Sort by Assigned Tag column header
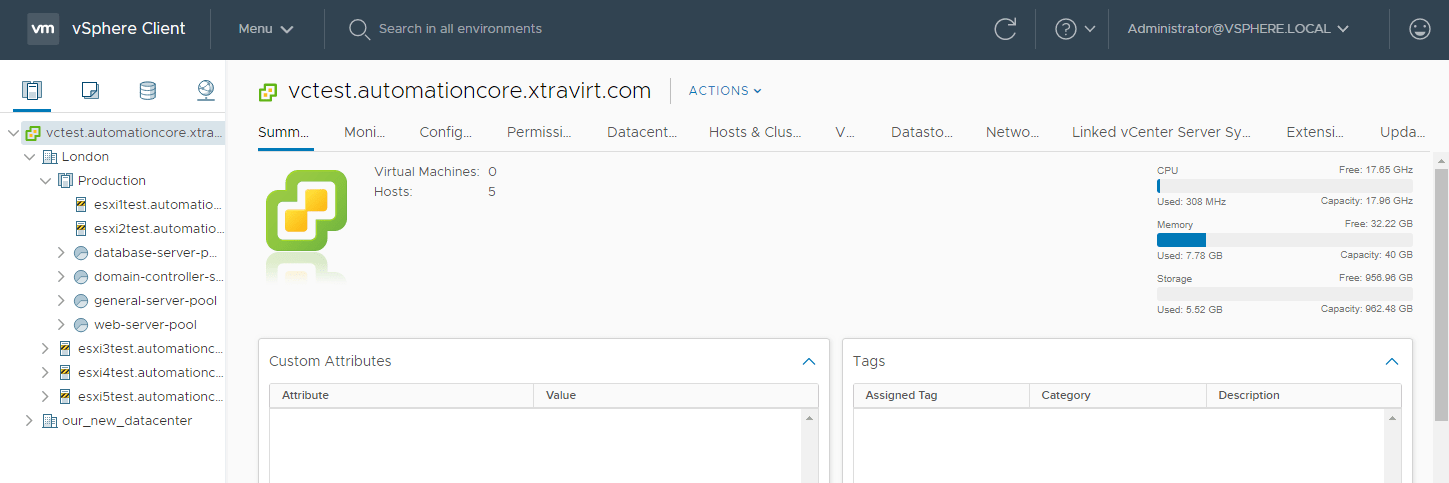This screenshot has height=483, width=1449. [x=942, y=395]
